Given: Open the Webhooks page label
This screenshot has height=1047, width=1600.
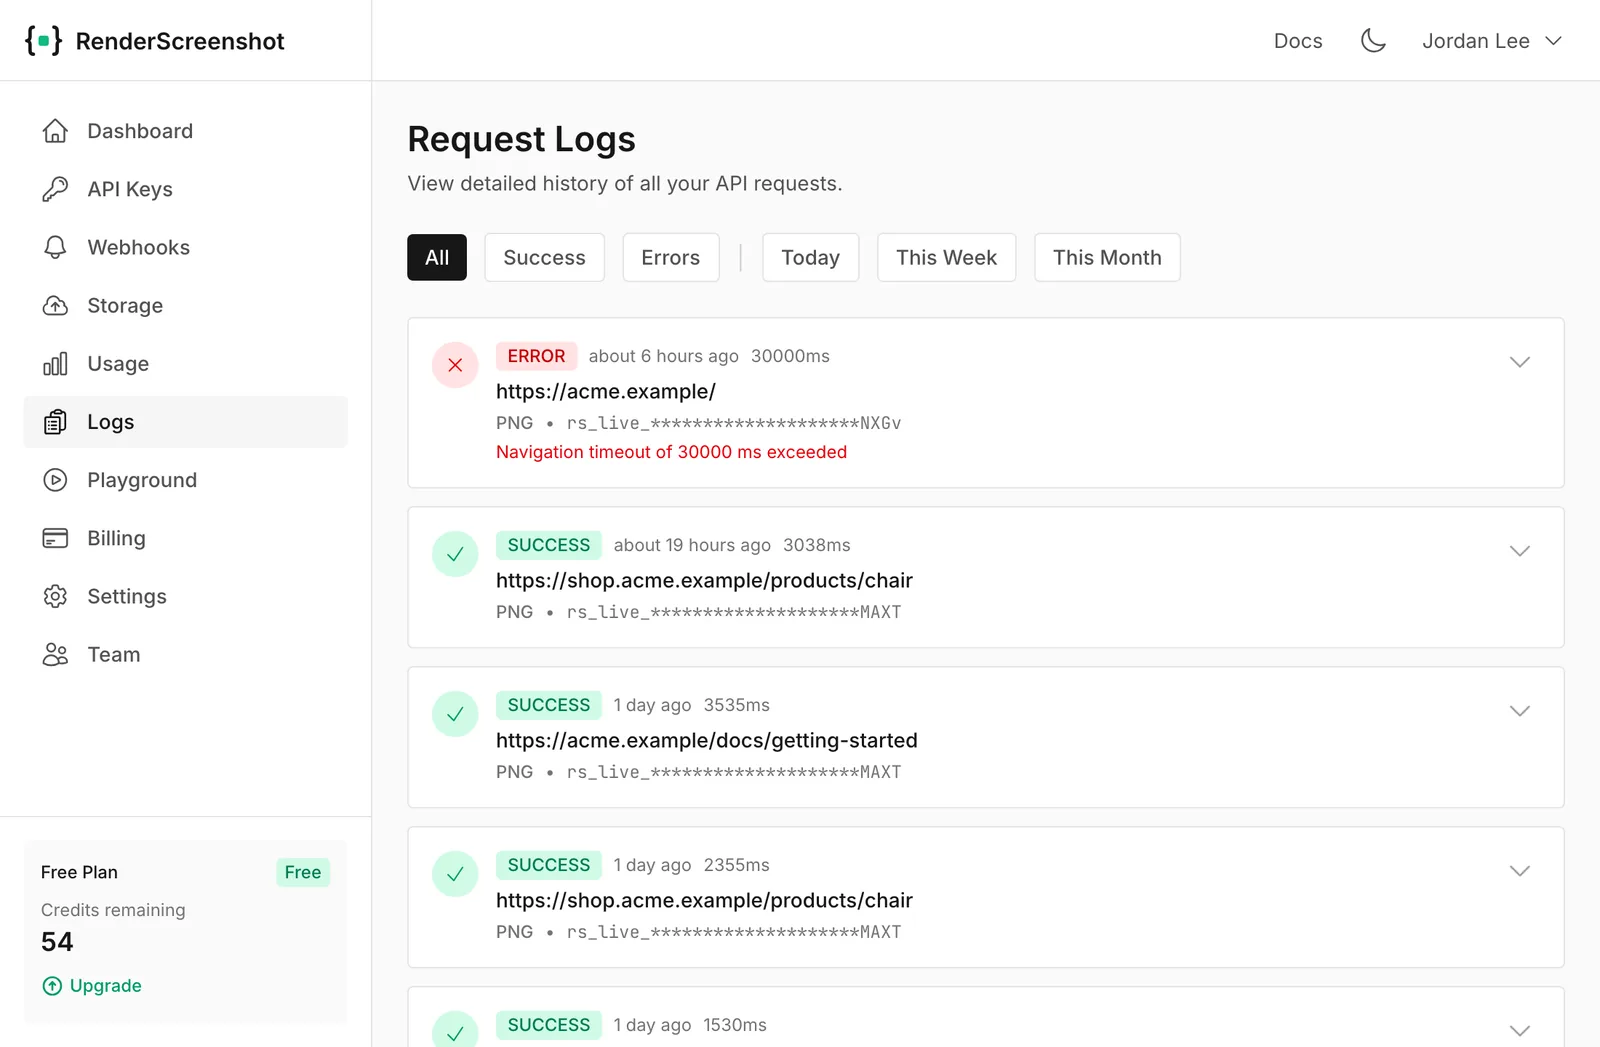Looking at the screenshot, I should point(138,247).
